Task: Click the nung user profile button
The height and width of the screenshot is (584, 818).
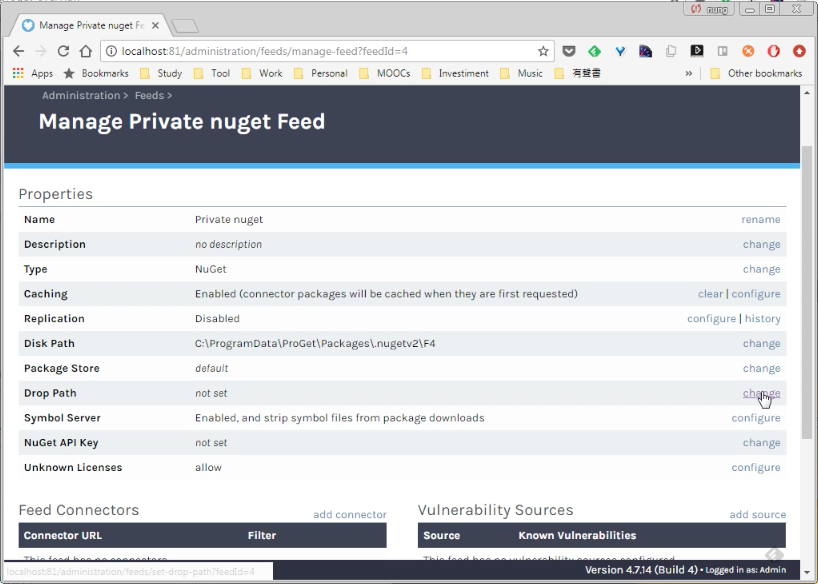Action: (709, 9)
